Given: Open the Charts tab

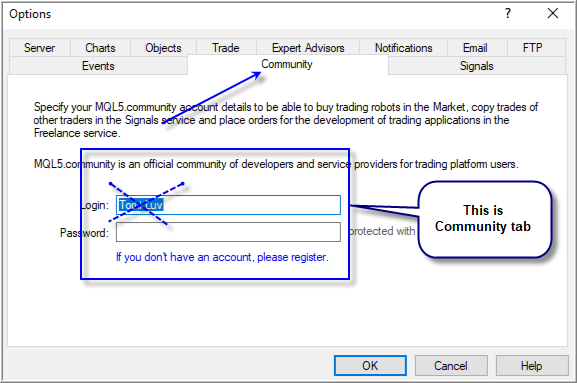Looking at the screenshot, I should coord(100,47).
